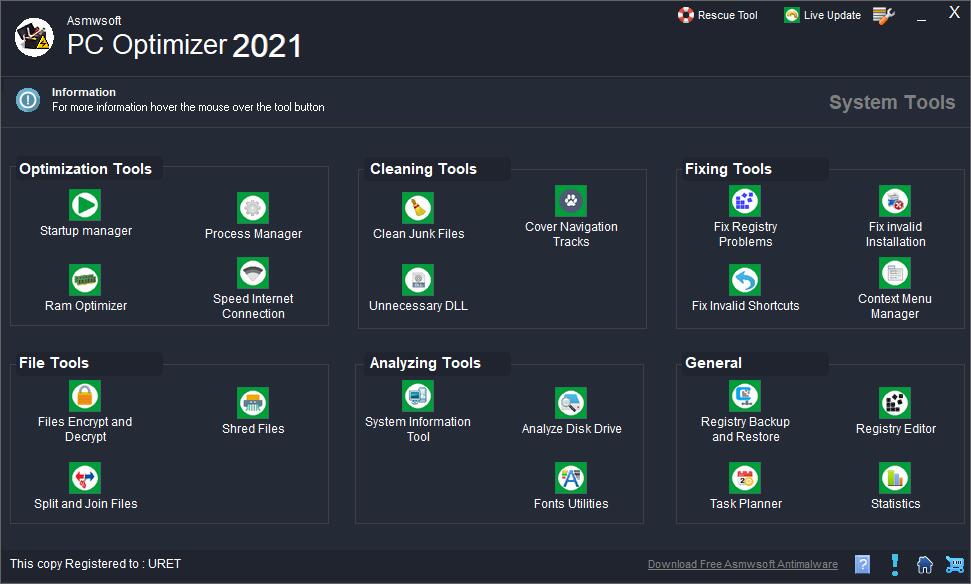This screenshot has height=584, width=971.
Task: Launch the Process Manager icon
Action: [253, 208]
